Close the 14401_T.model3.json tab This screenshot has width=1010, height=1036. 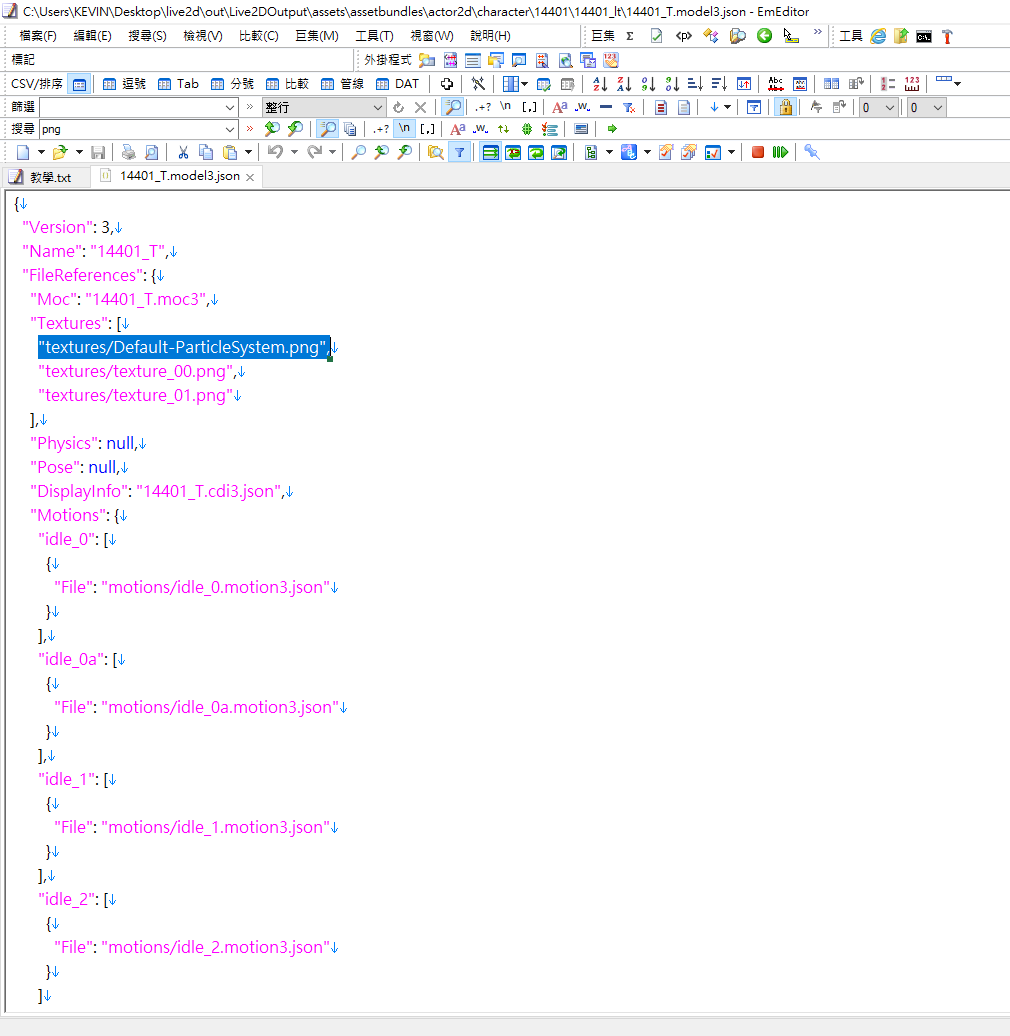(251, 177)
